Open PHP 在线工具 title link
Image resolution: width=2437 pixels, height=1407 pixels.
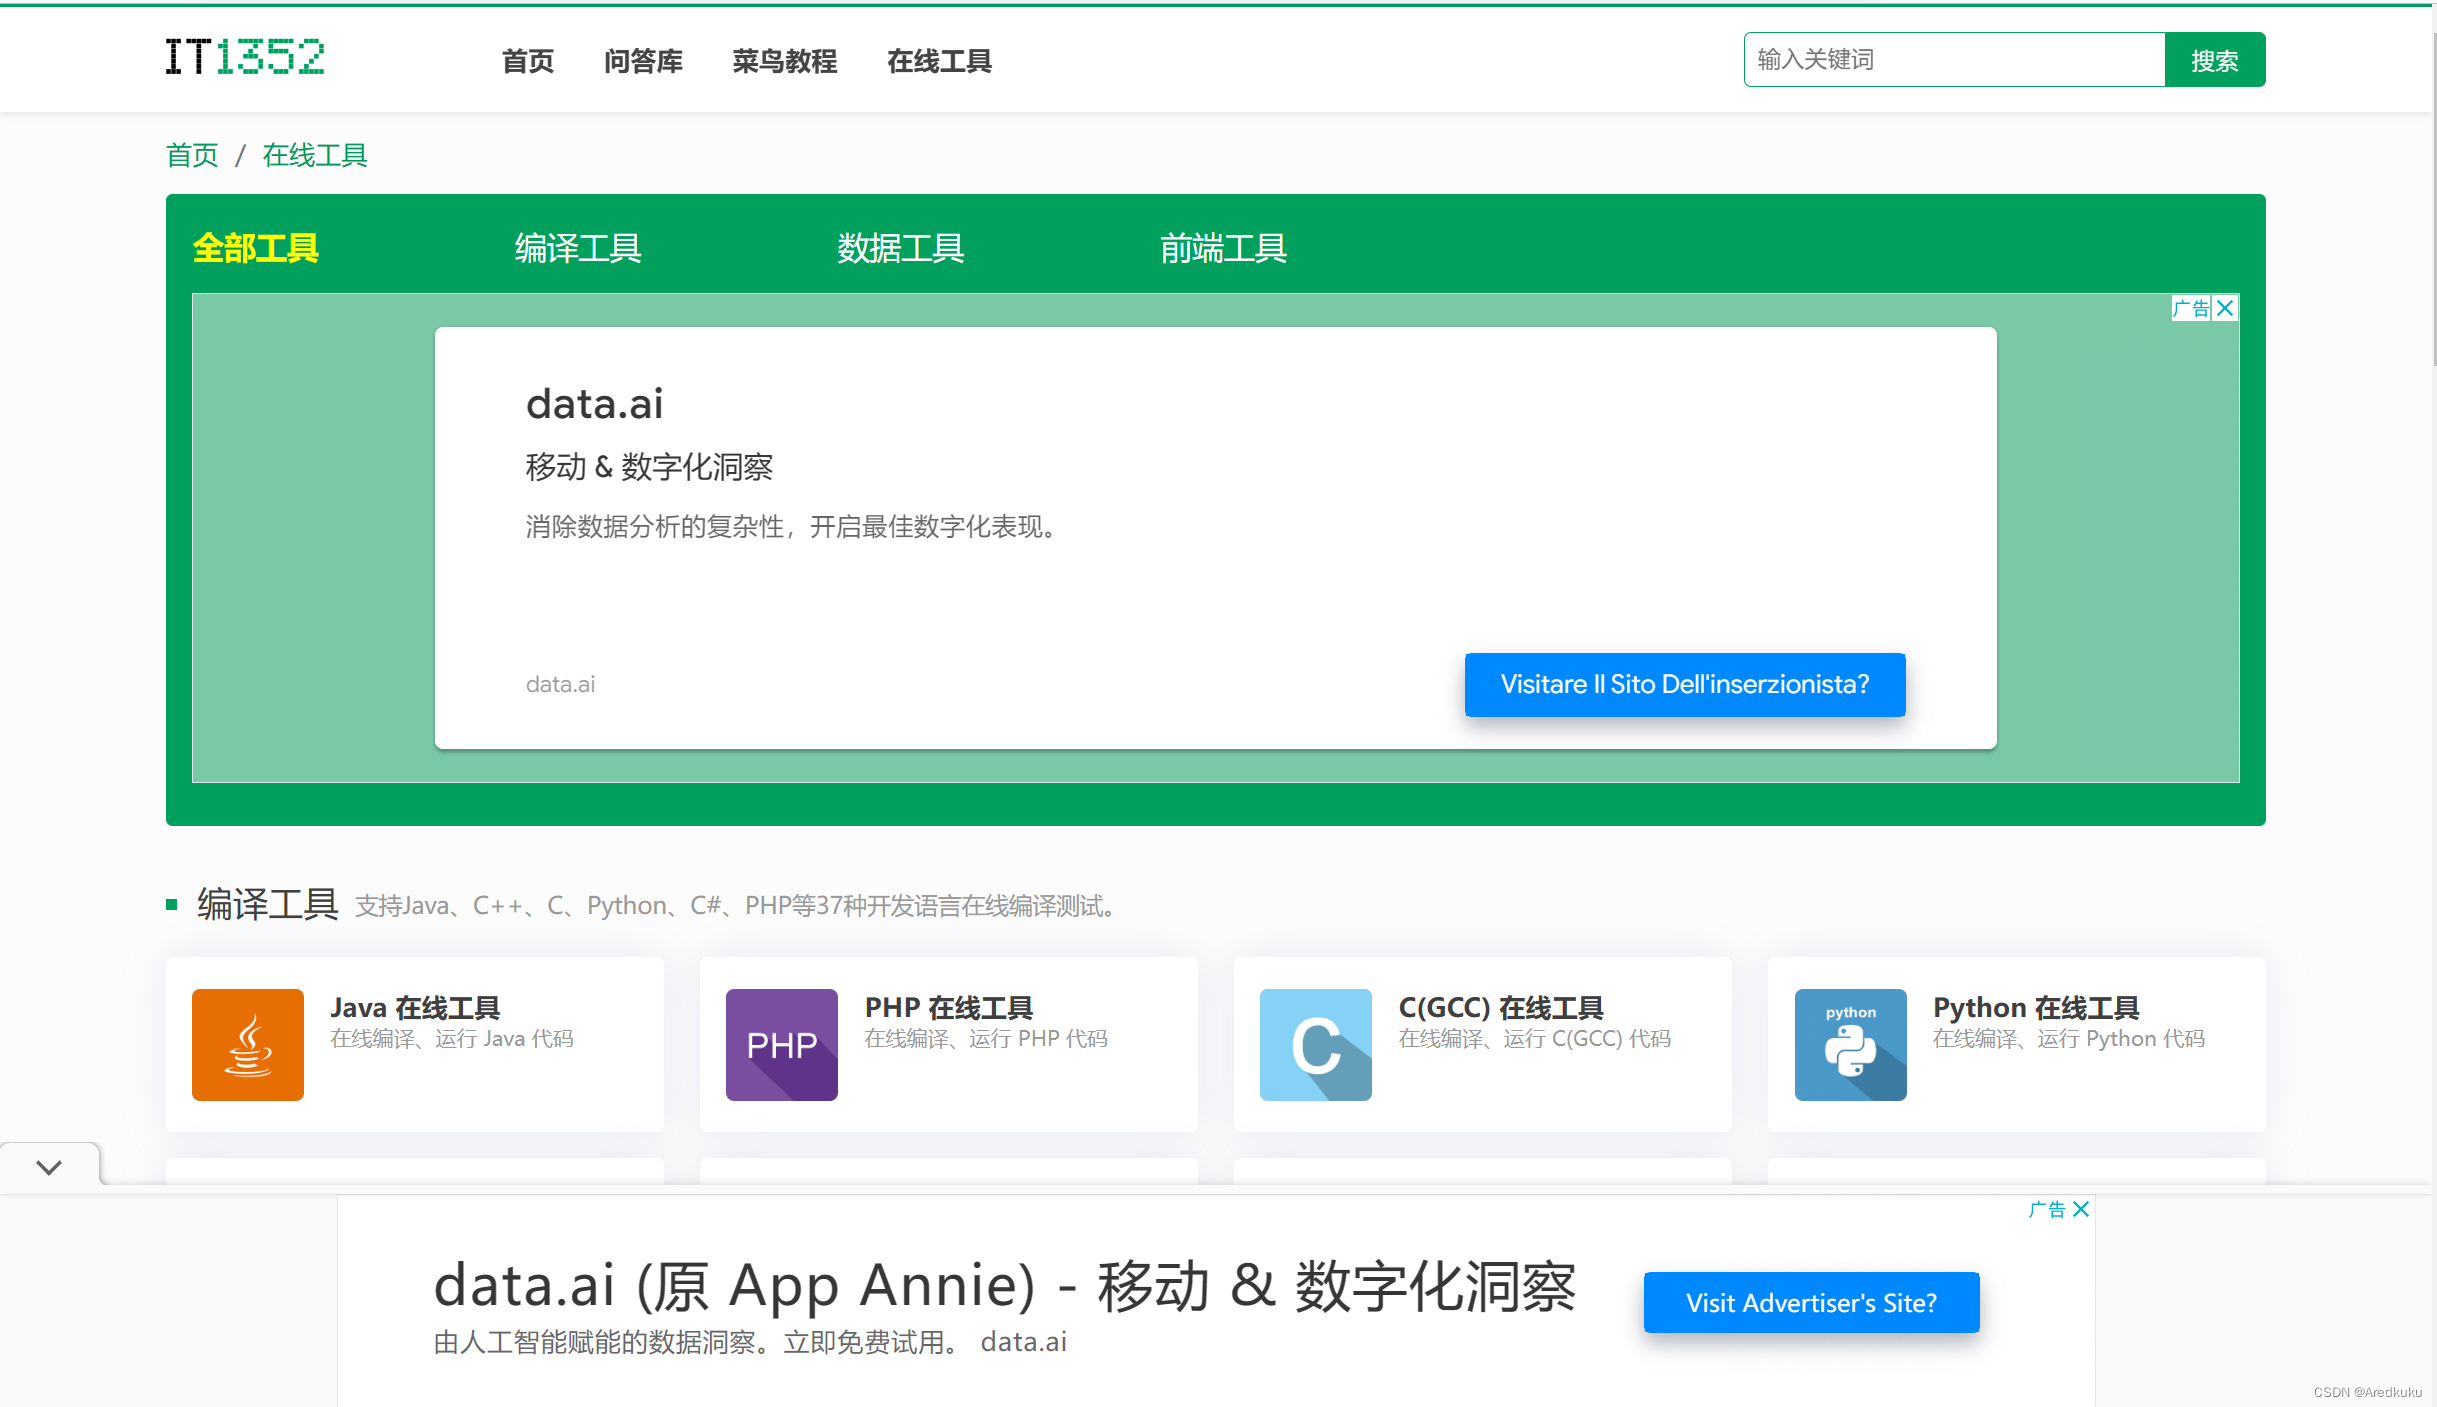click(x=949, y=1007)
